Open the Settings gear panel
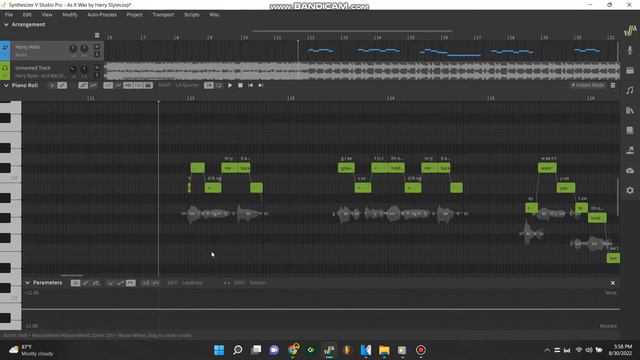This screenshot has height=360, width=640. 630,190
